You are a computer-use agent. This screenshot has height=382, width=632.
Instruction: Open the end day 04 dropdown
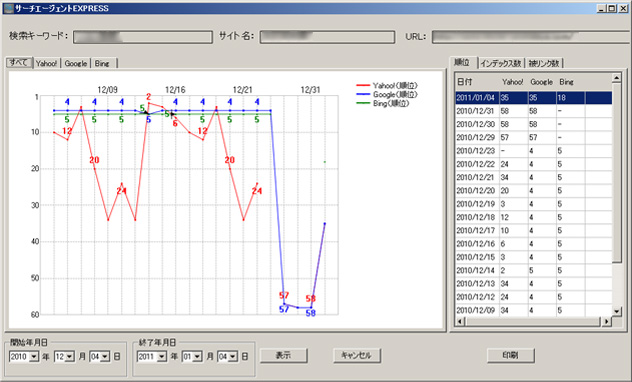(233, 357)
